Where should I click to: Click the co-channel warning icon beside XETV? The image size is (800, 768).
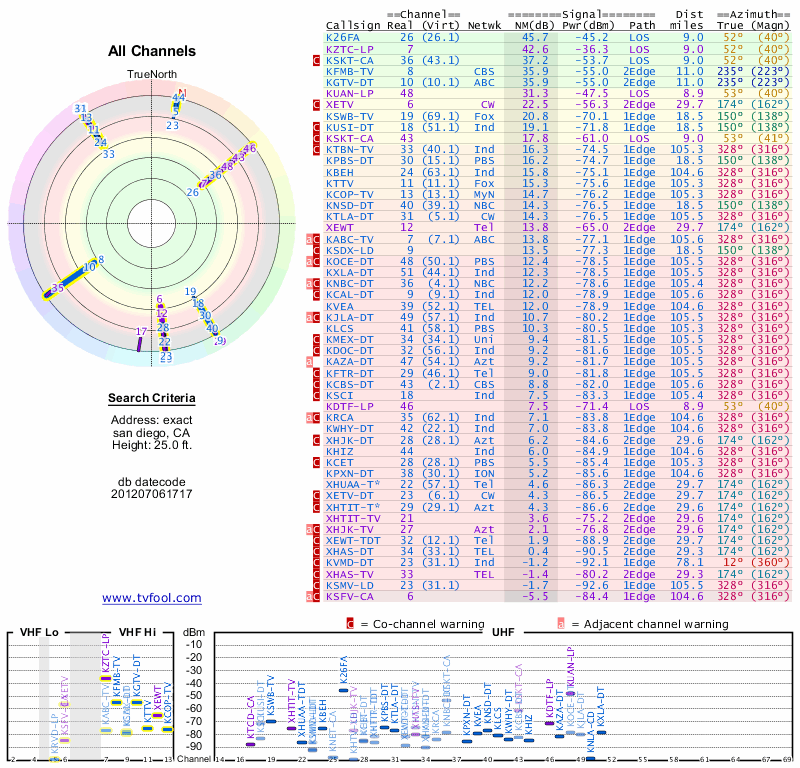316,105
